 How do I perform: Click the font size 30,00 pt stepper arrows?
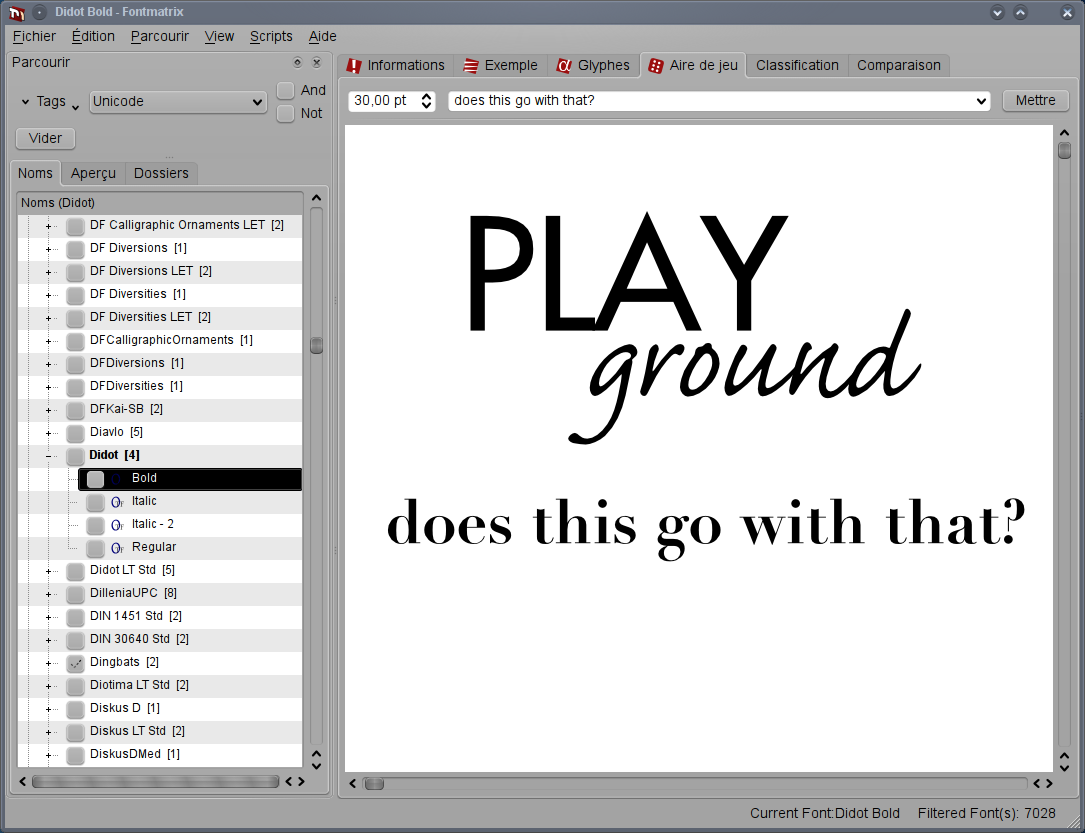(426, 101)
